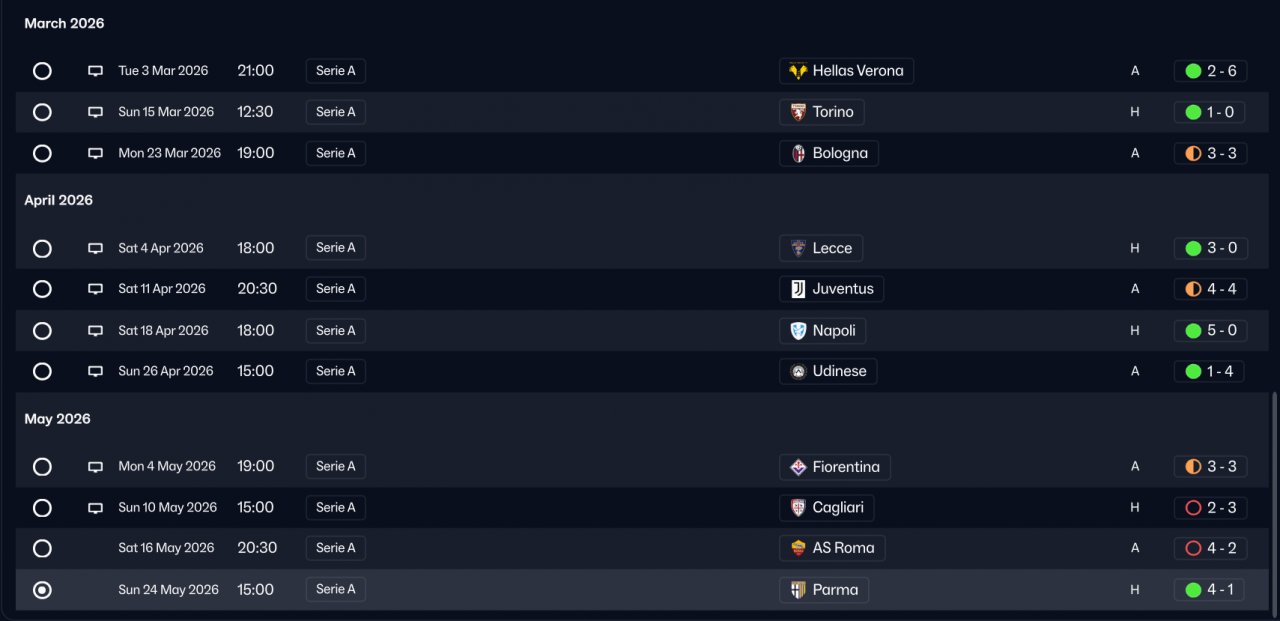Click the TV broadcast icon for Lecce match

pos(96,248)
